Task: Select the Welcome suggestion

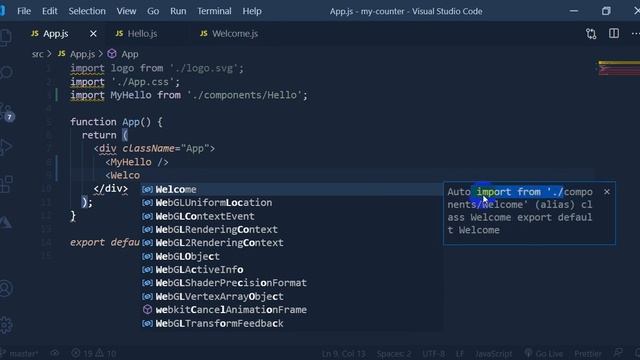Action: pyautogui.click(x=292, y=189)
